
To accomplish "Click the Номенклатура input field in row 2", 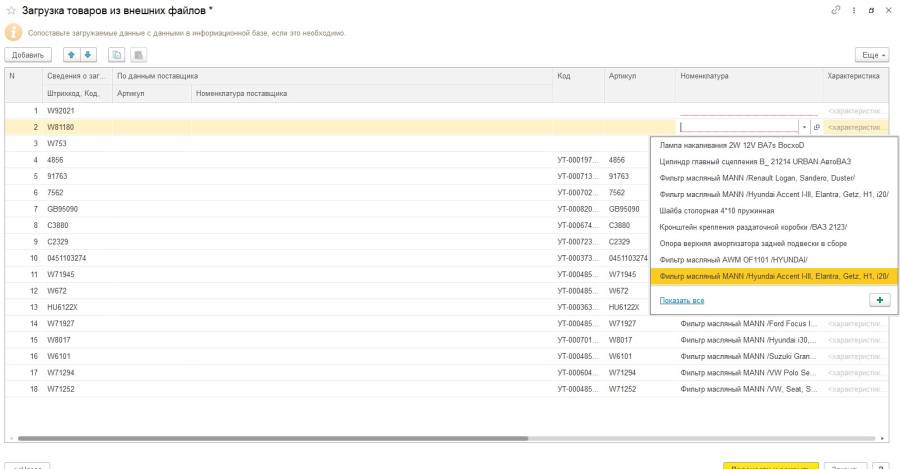I will coord(738,127).
